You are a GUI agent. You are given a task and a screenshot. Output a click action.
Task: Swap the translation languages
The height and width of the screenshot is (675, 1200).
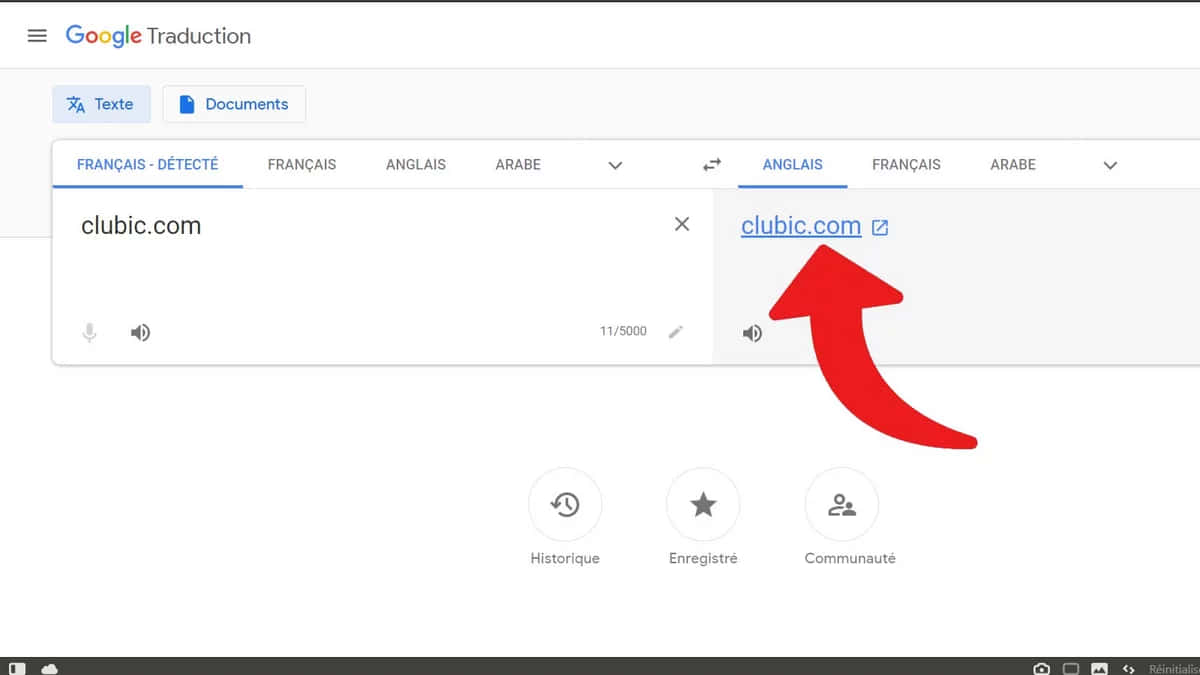(711, 164)
